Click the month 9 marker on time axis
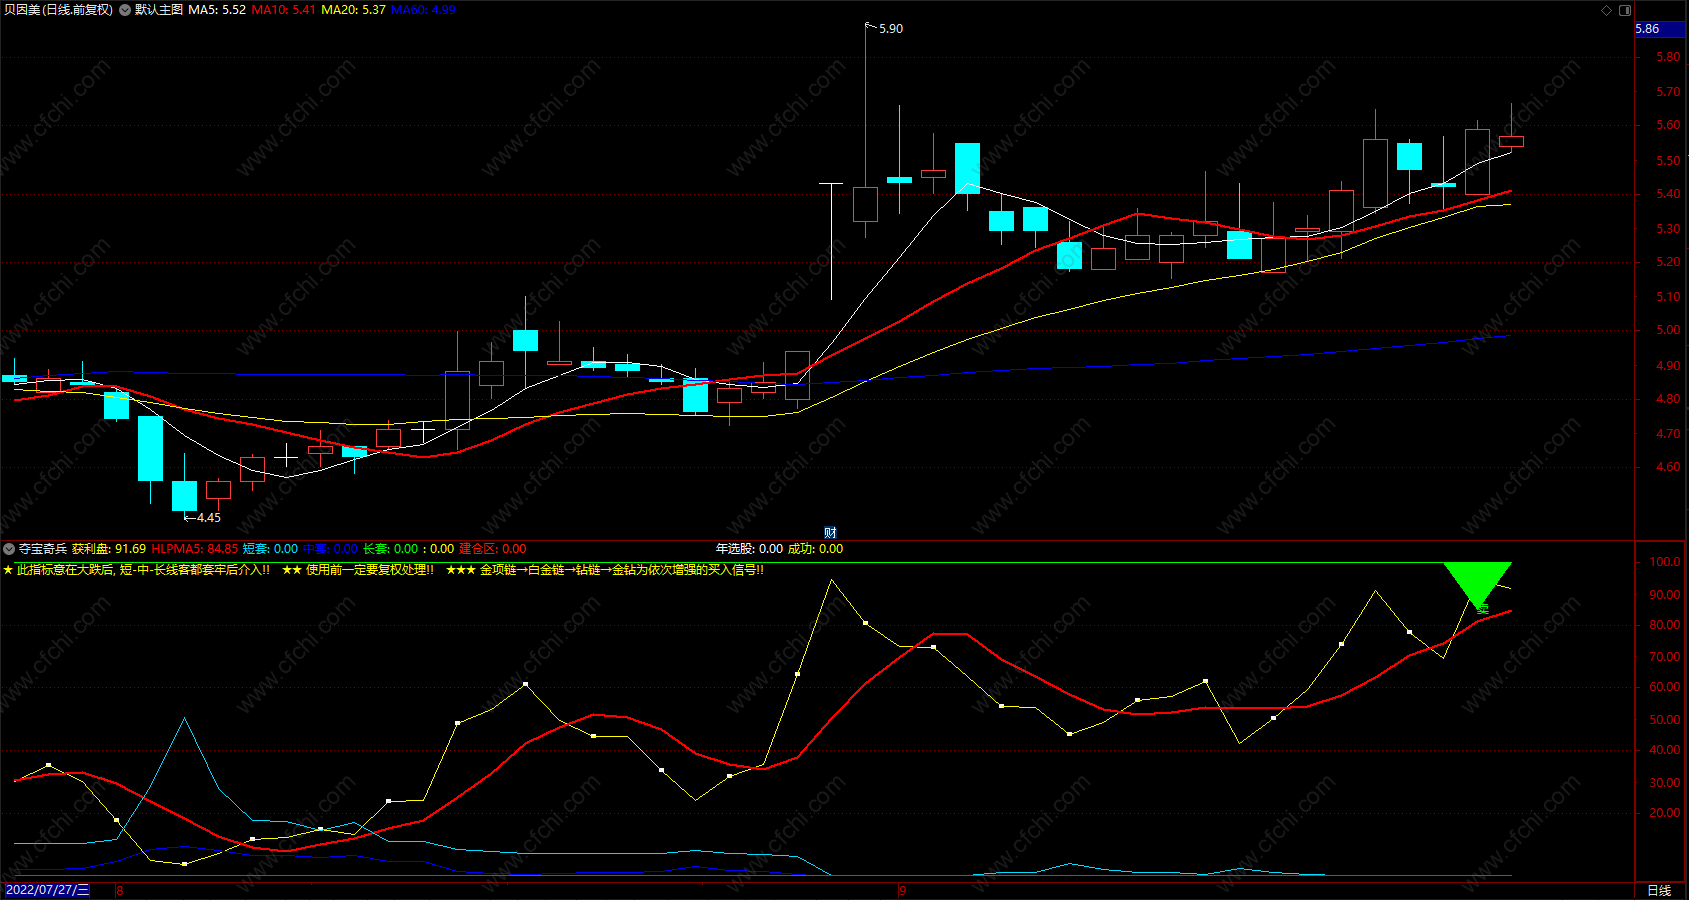Screen dimensions: 1689x900 coord(902,890)
